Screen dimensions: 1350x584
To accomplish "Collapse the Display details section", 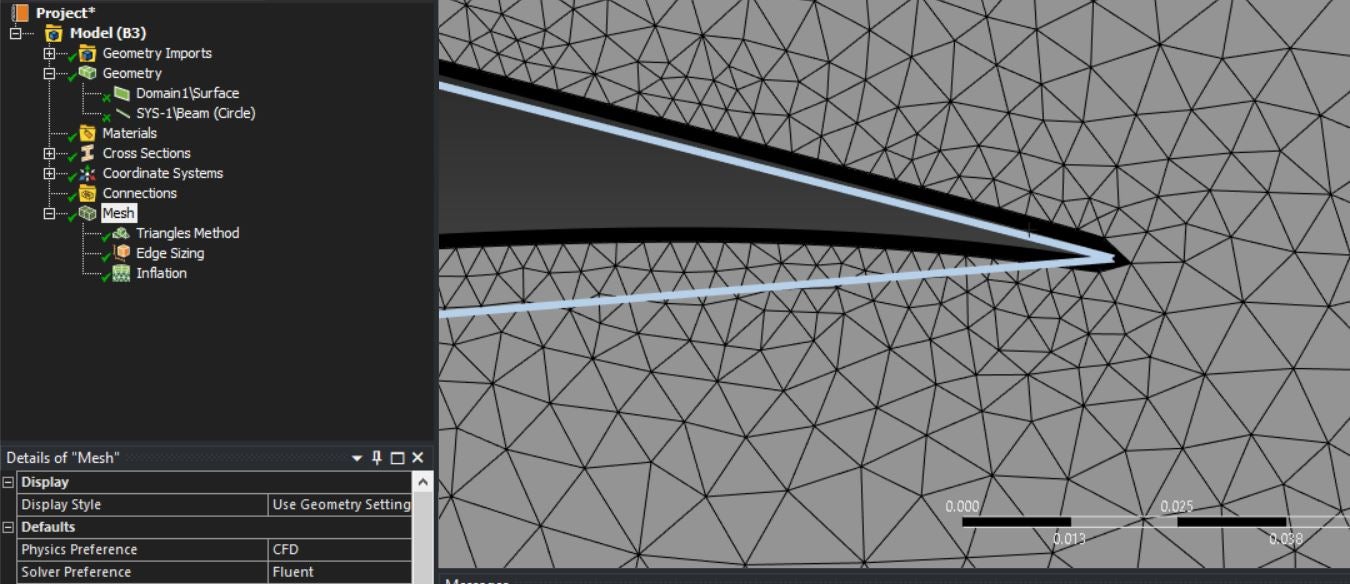I will [8, 482].
